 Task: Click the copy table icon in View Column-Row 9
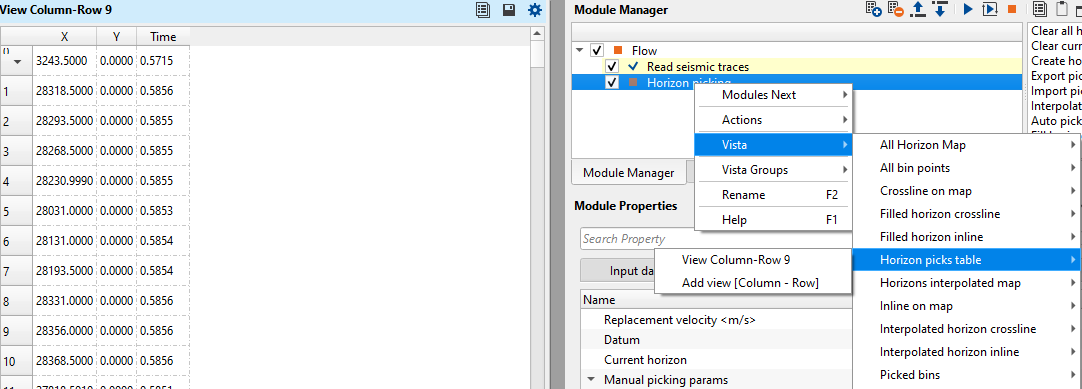pyautogui.click(x=483, y=10)
